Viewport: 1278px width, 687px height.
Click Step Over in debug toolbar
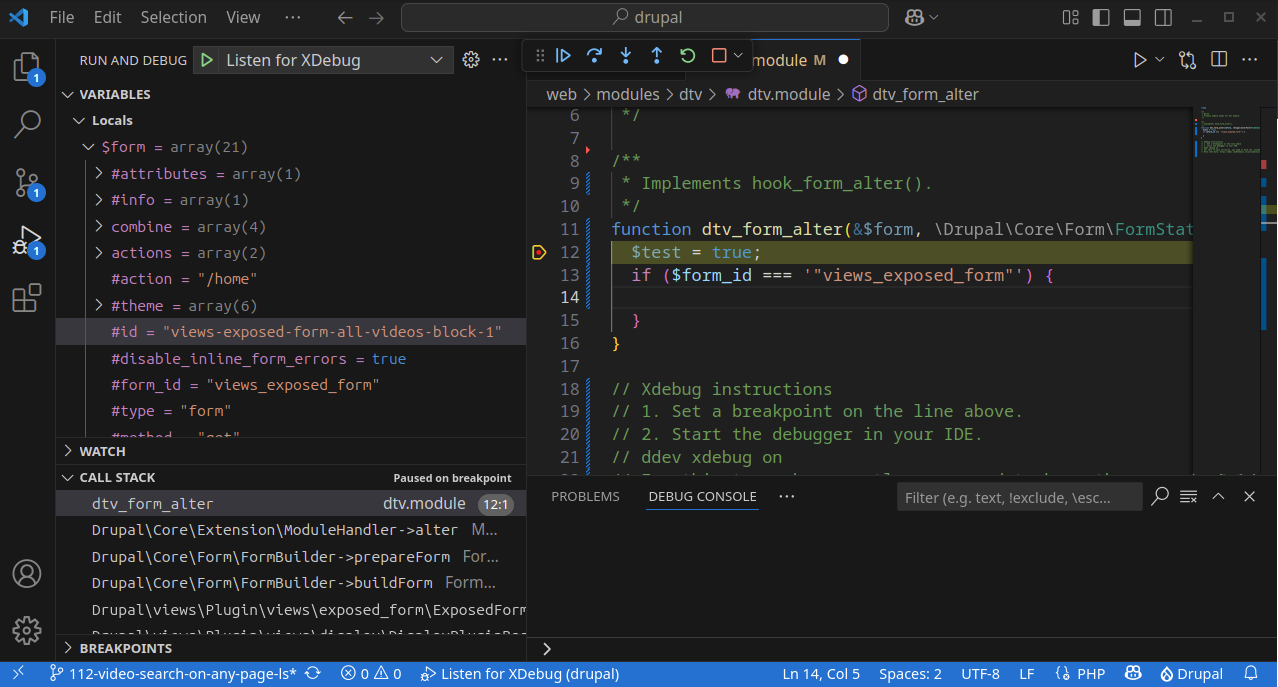point(594,56)
